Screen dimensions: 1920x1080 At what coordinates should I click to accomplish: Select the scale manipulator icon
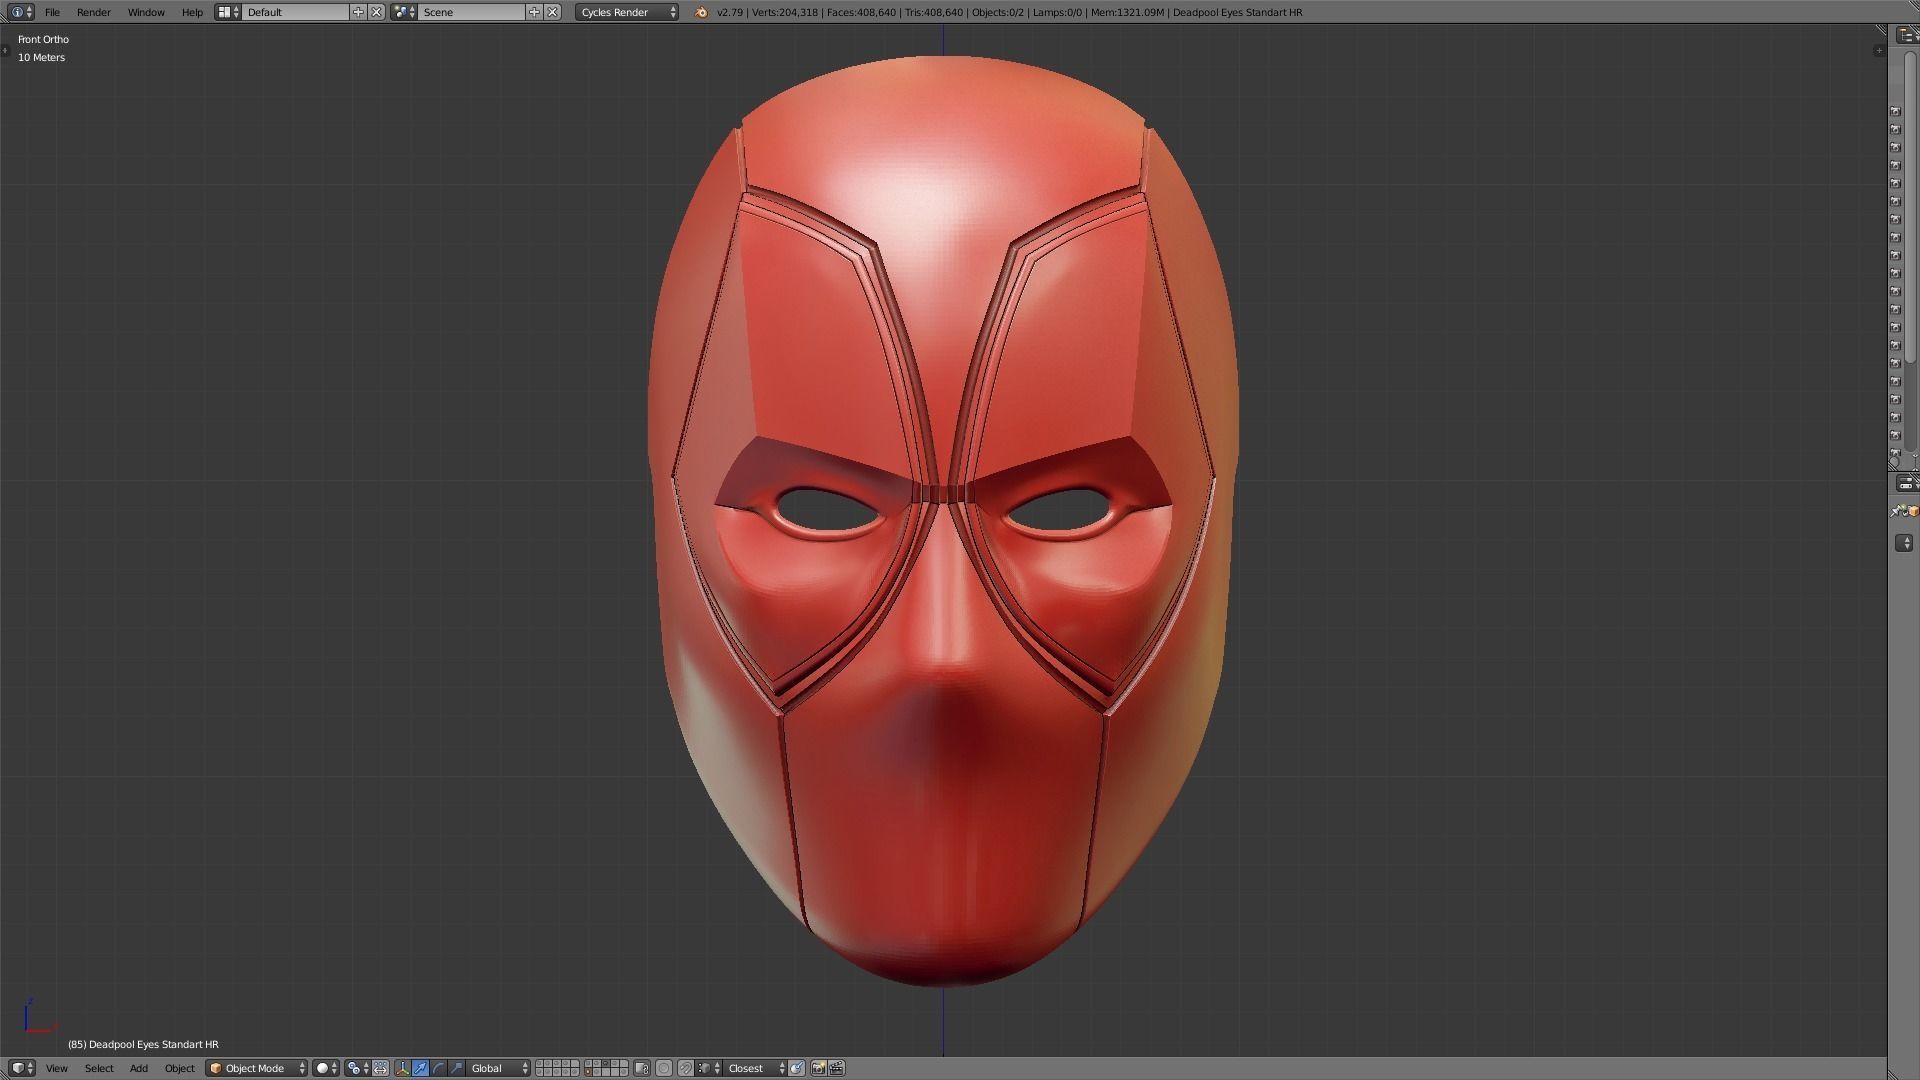(x=456, y=1068)
